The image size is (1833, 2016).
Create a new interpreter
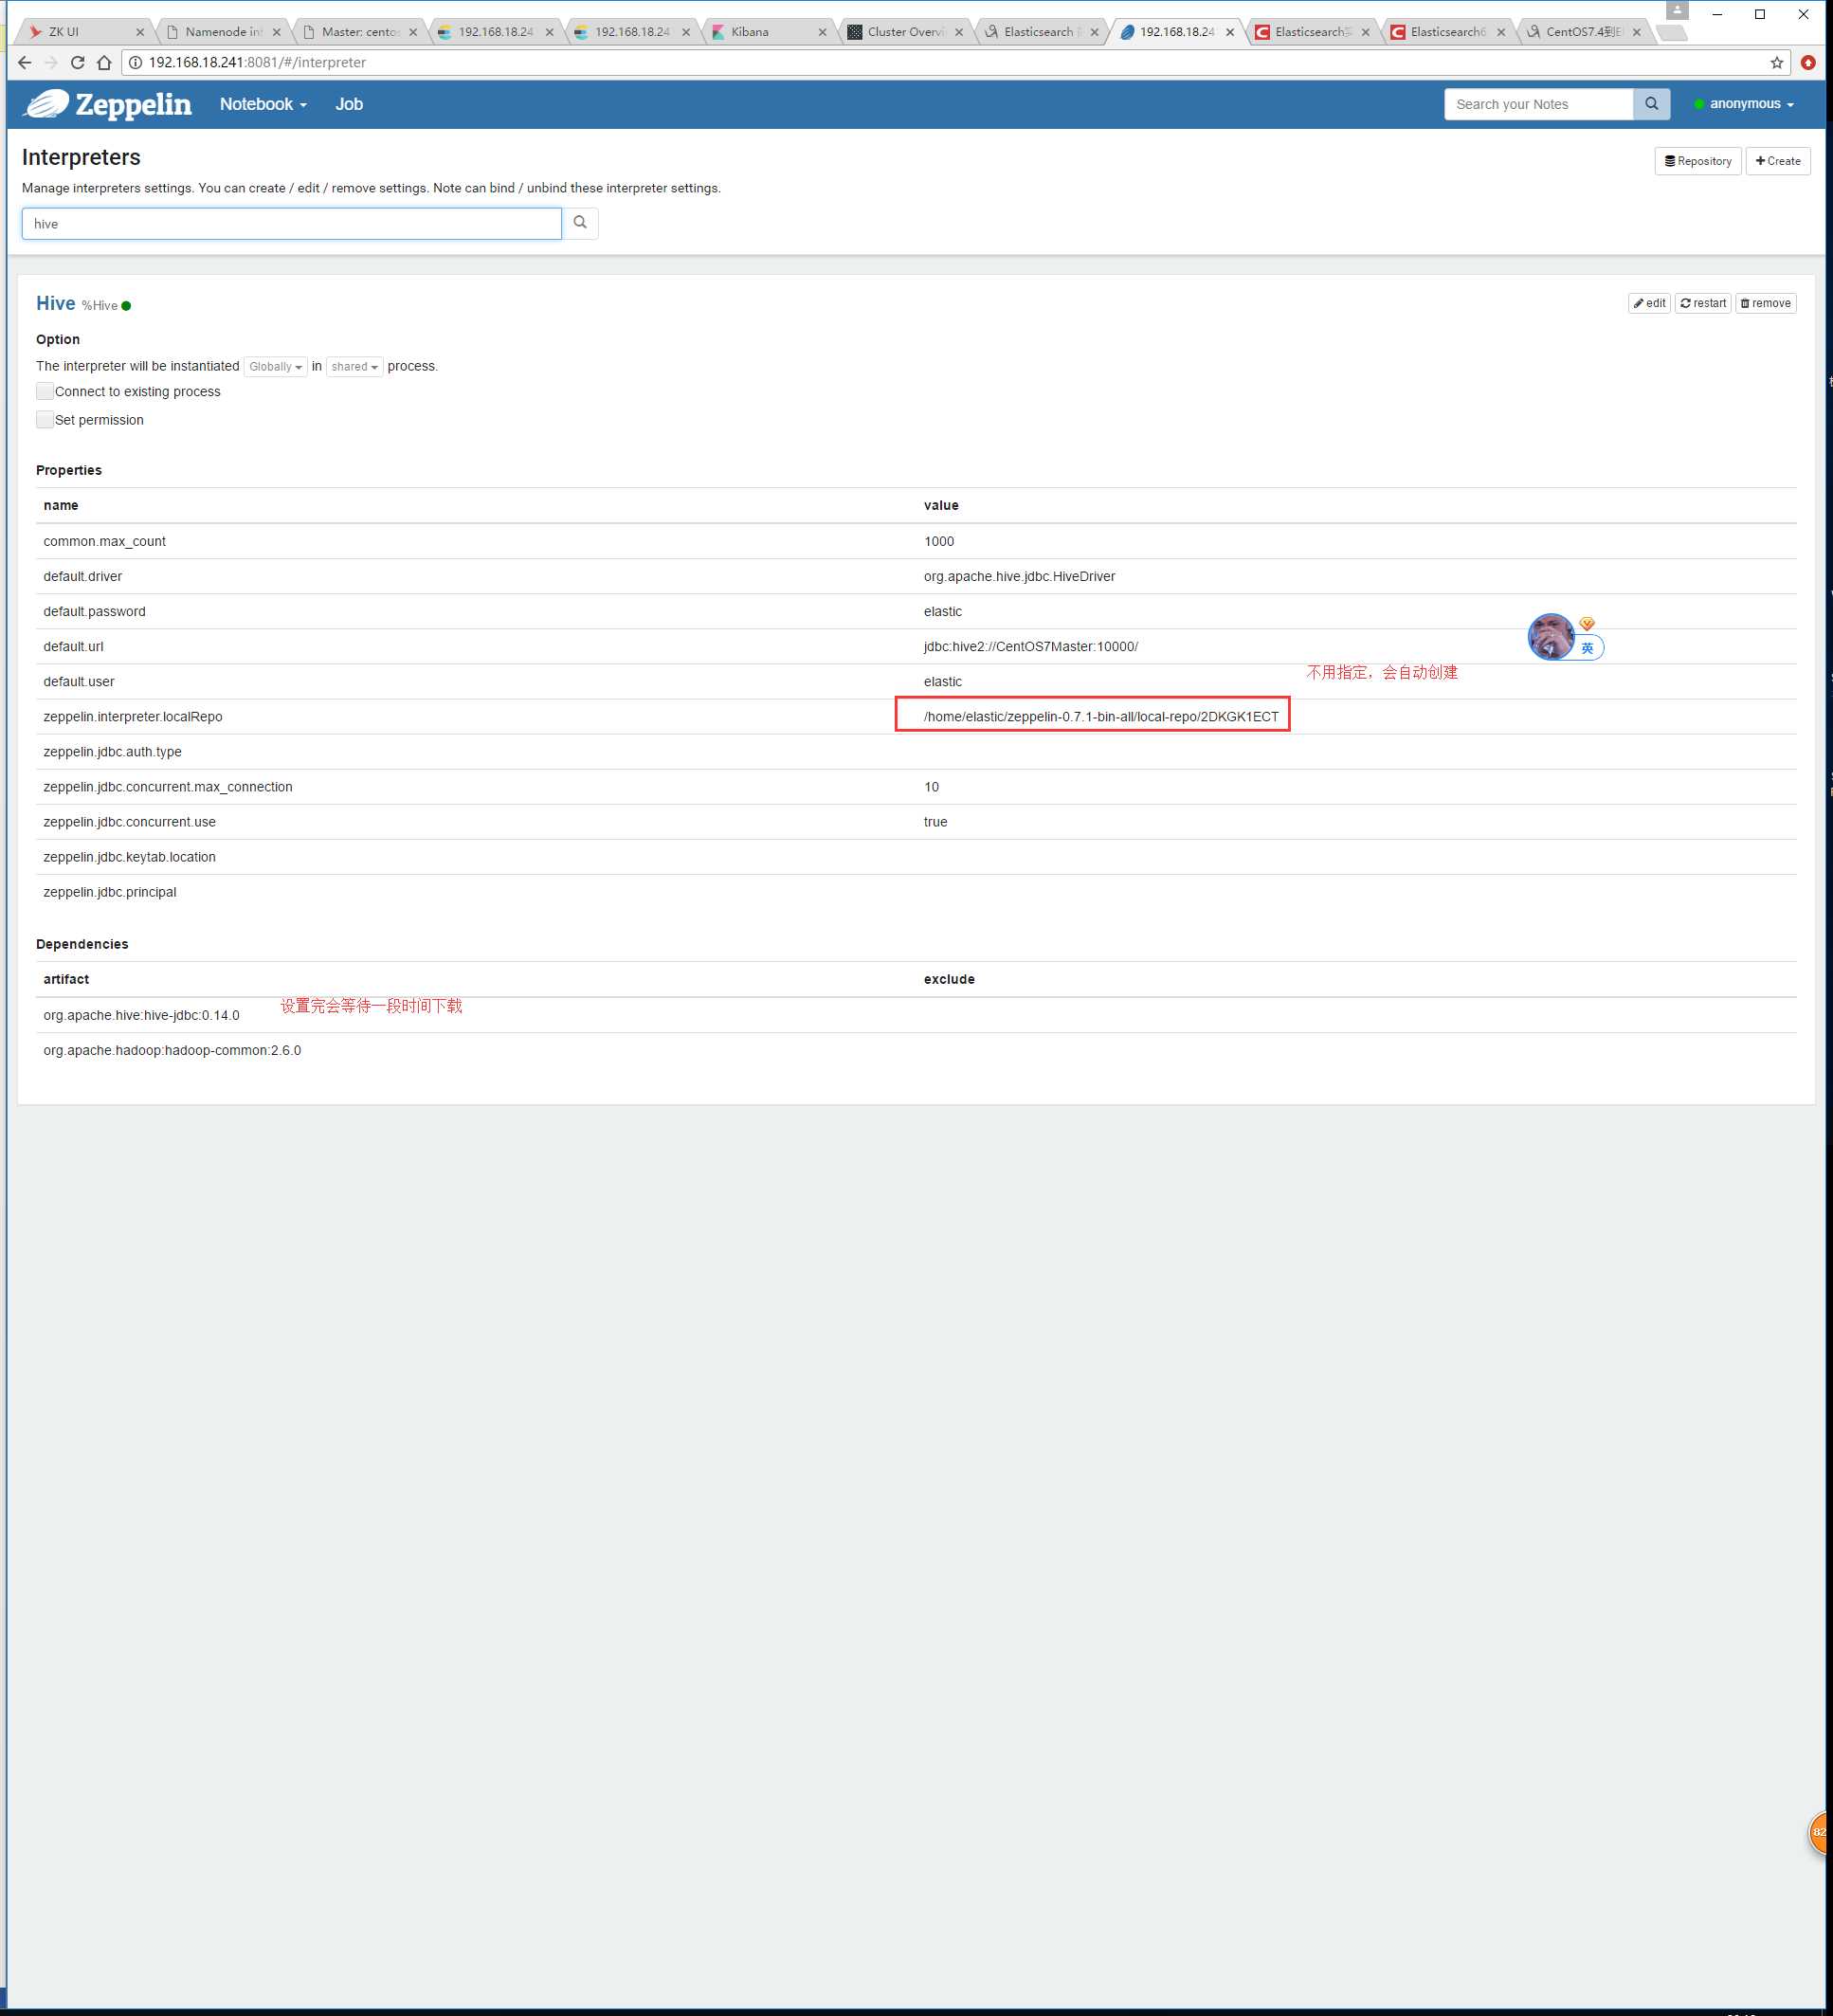(x=1777, y=161)
